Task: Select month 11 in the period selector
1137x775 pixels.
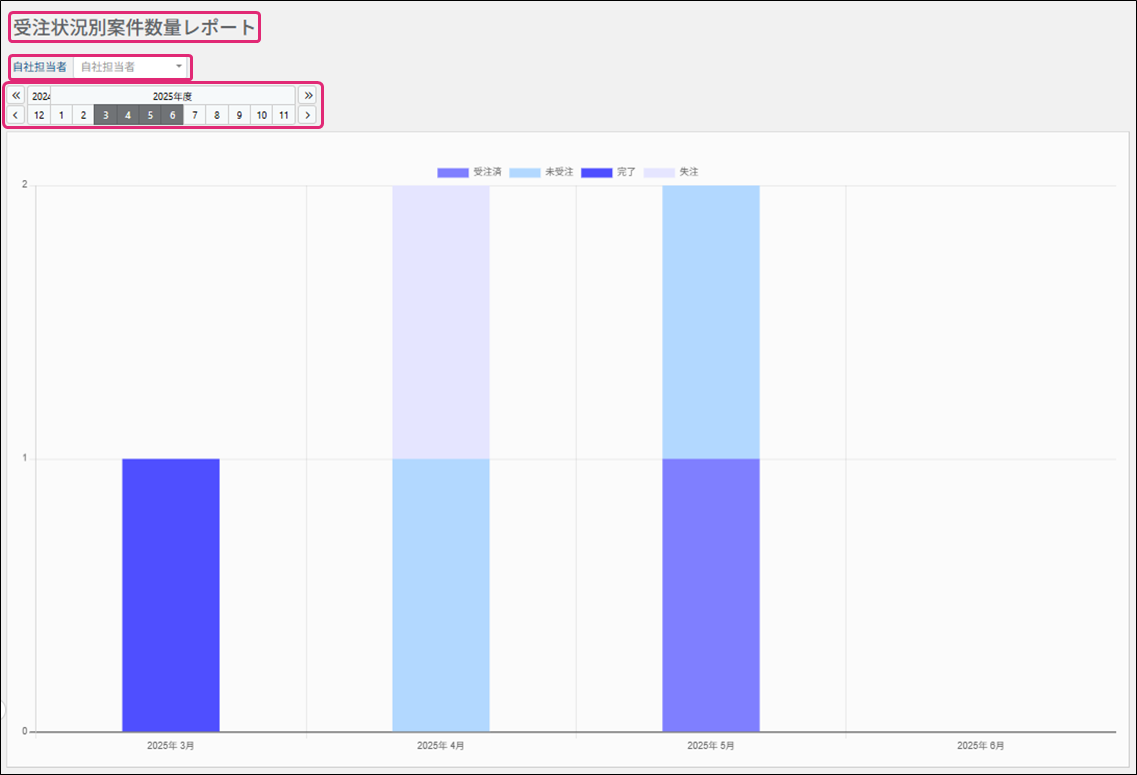Action: coord(284,115)
